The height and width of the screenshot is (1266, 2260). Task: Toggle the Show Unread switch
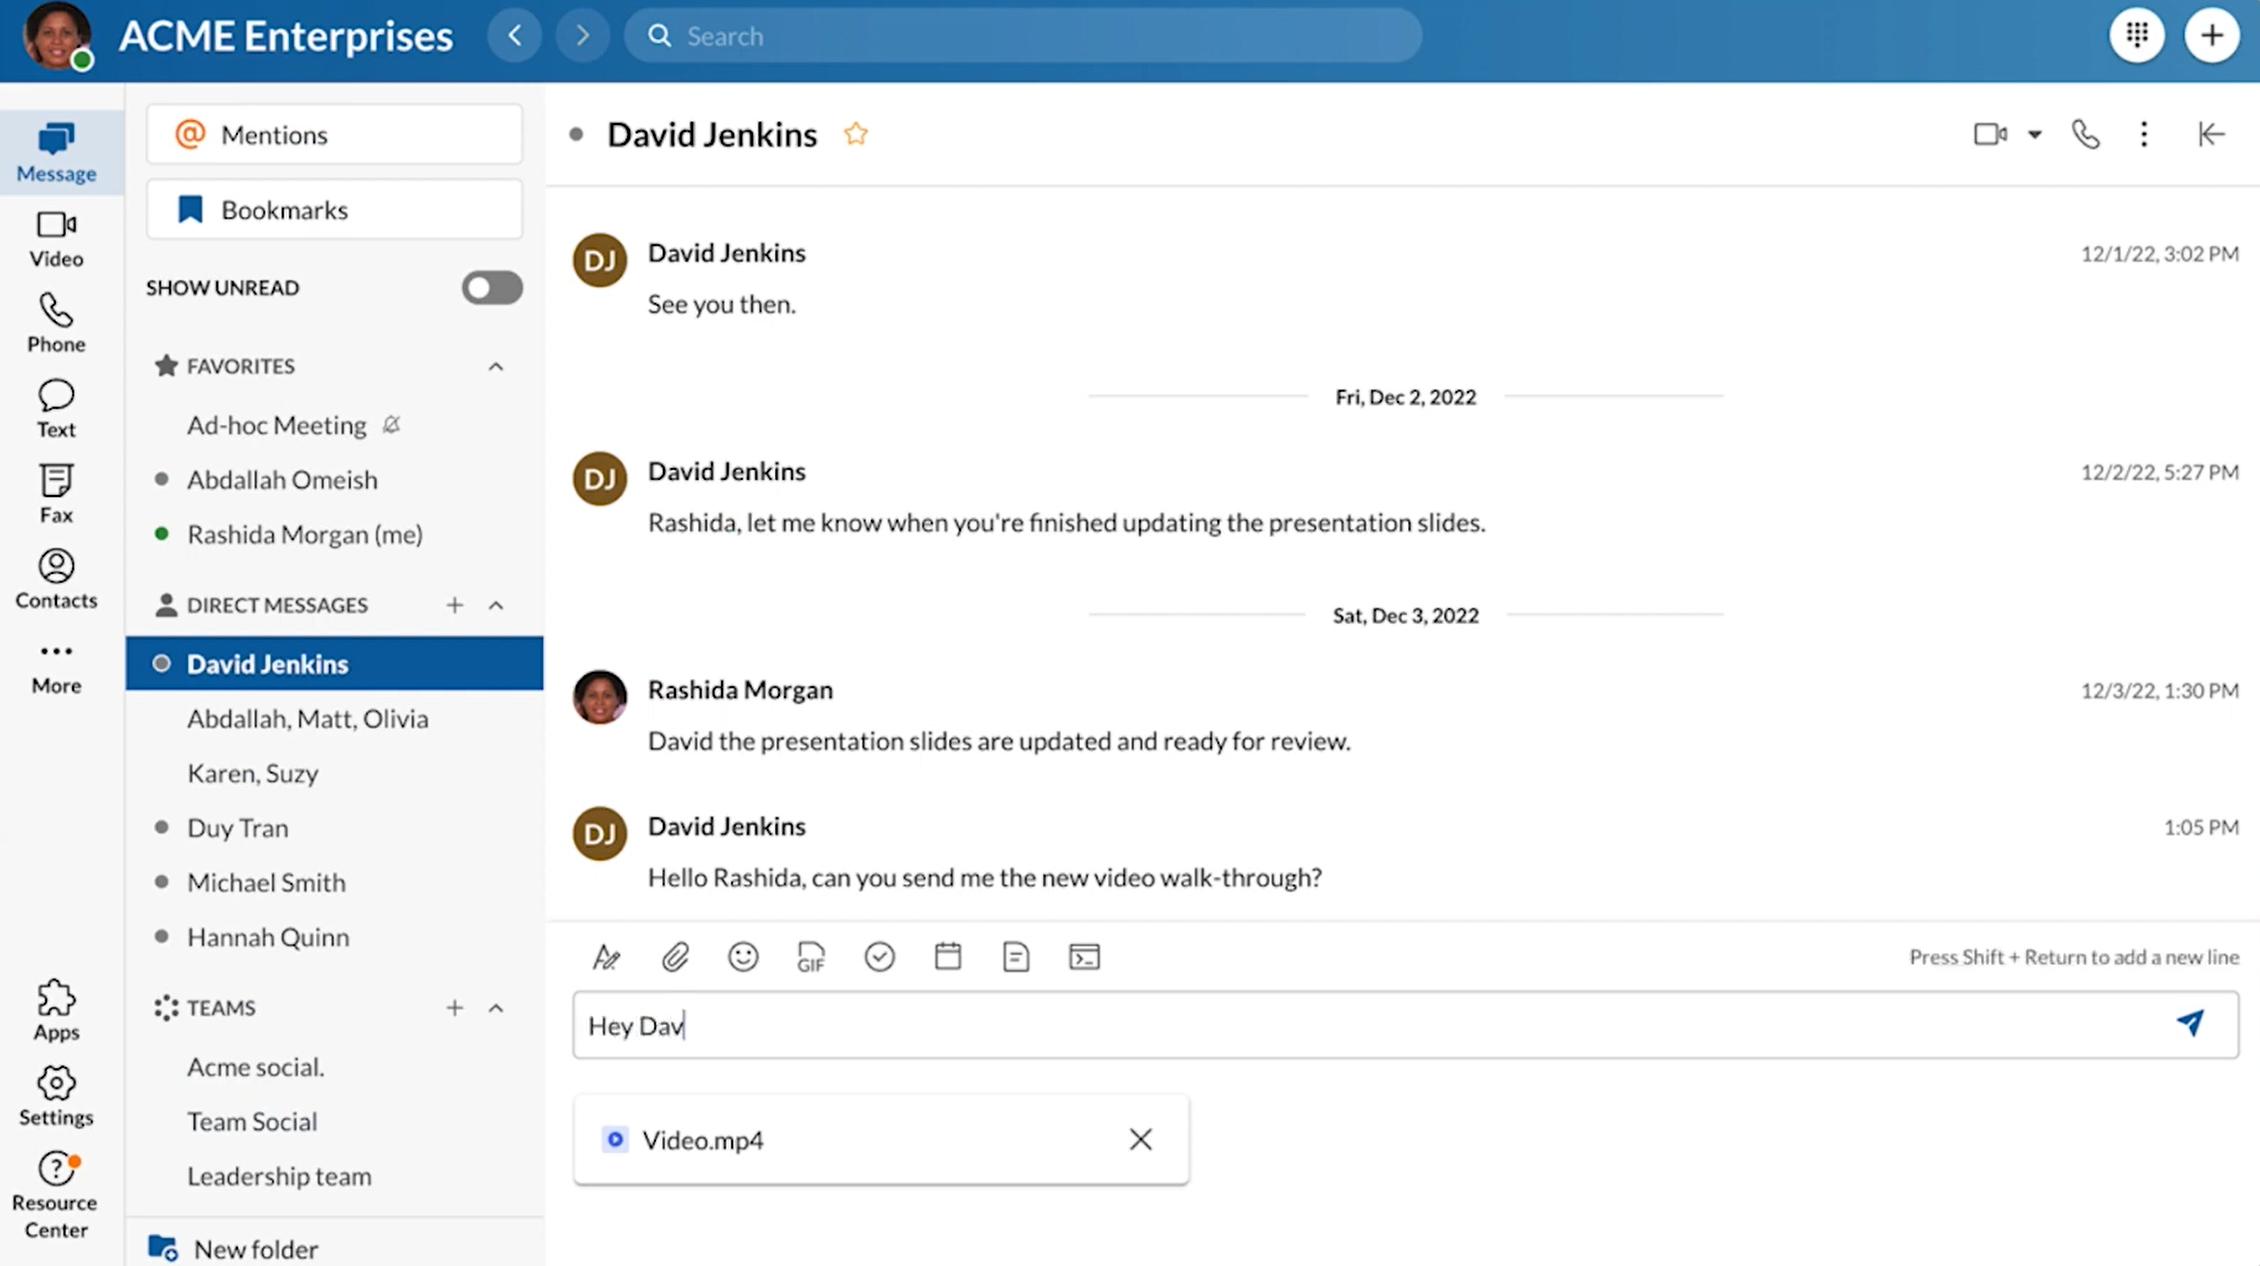coord(492,288)
